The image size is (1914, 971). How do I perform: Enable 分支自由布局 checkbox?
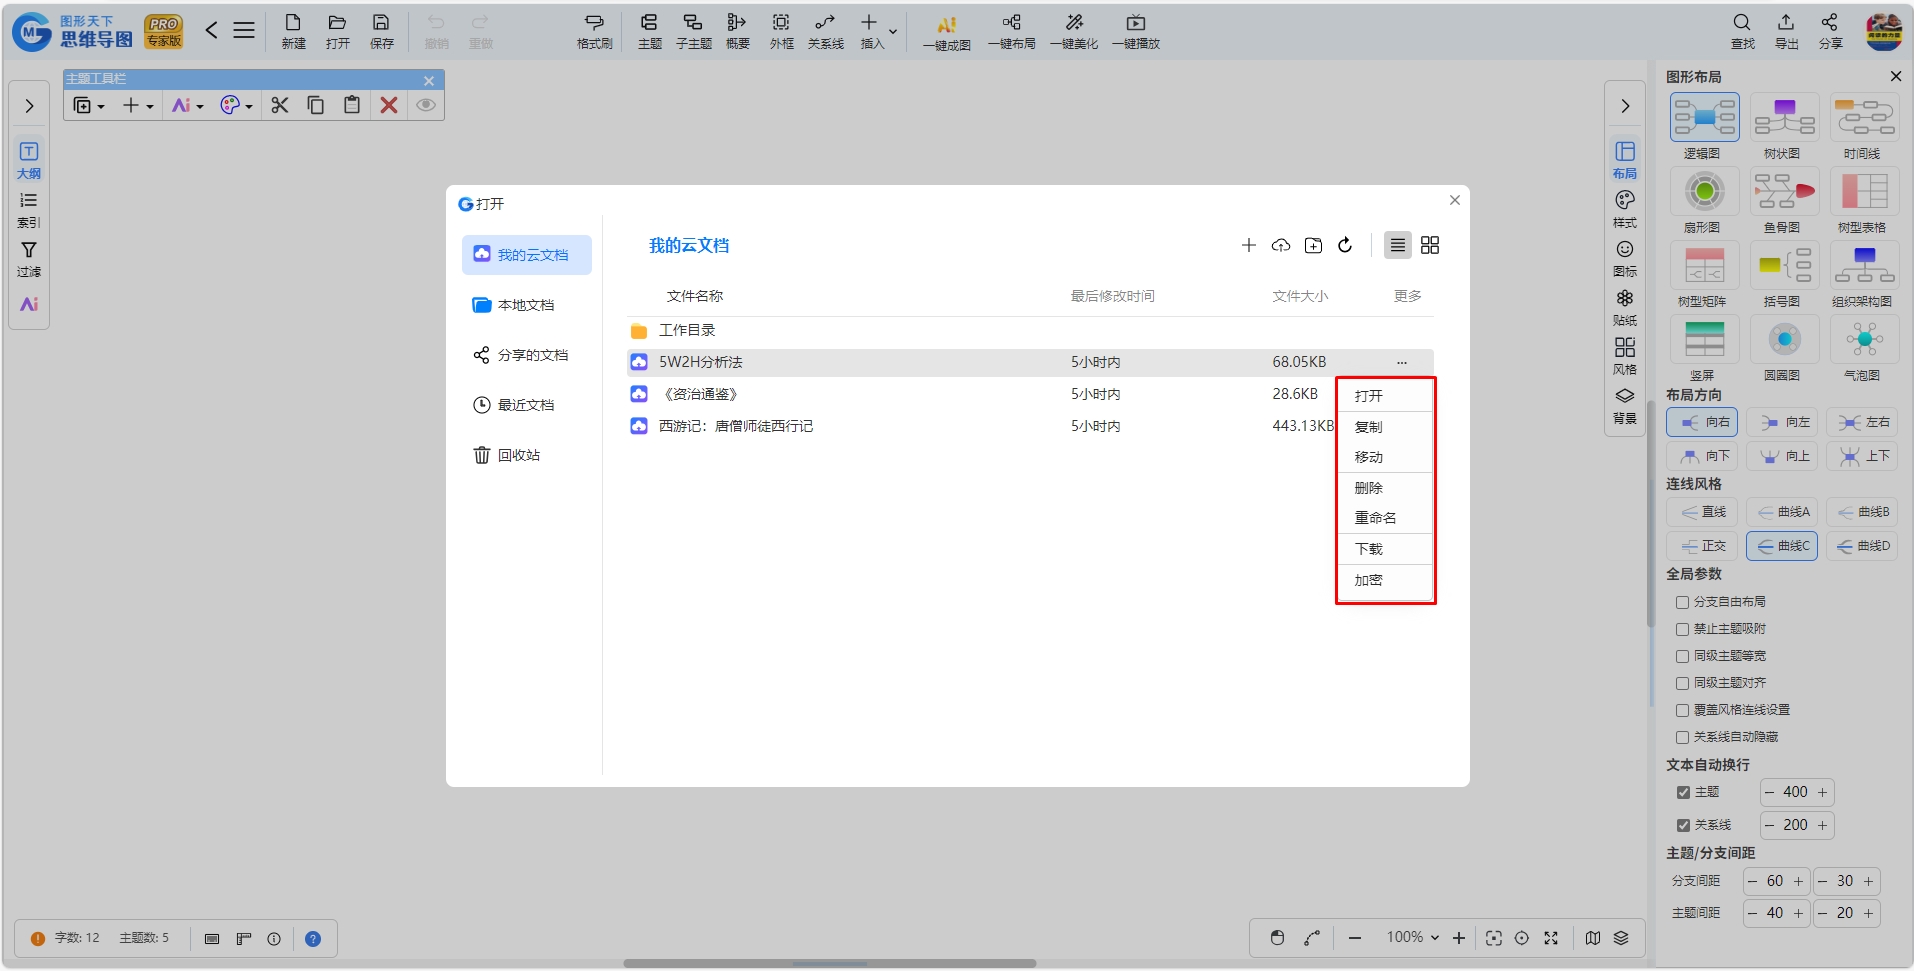point(1682,602)
